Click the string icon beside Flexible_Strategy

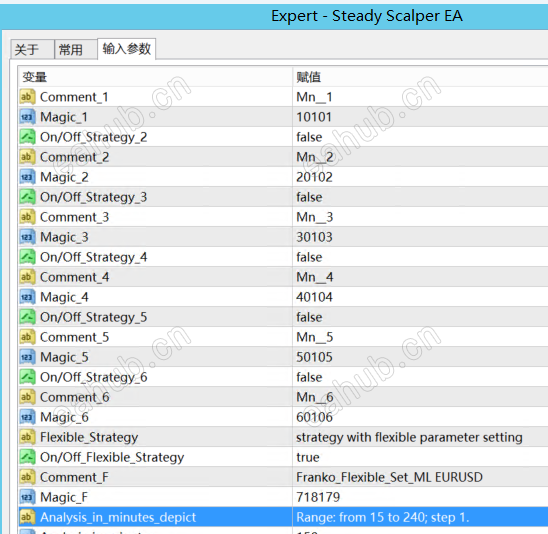tap(27, 437)
